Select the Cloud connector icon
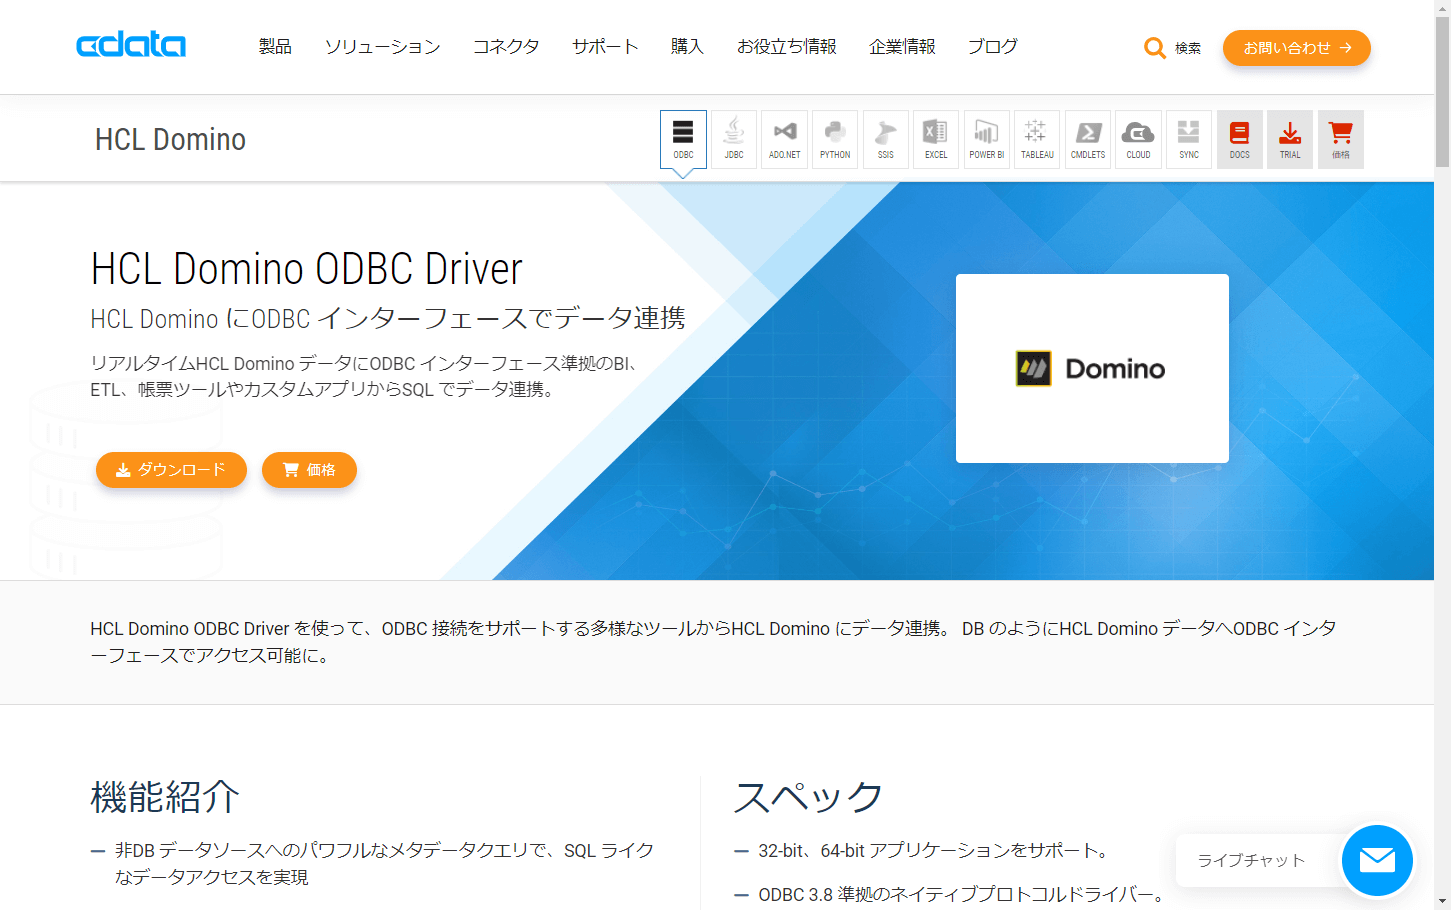1451x910 pixels. [1138, 139]
